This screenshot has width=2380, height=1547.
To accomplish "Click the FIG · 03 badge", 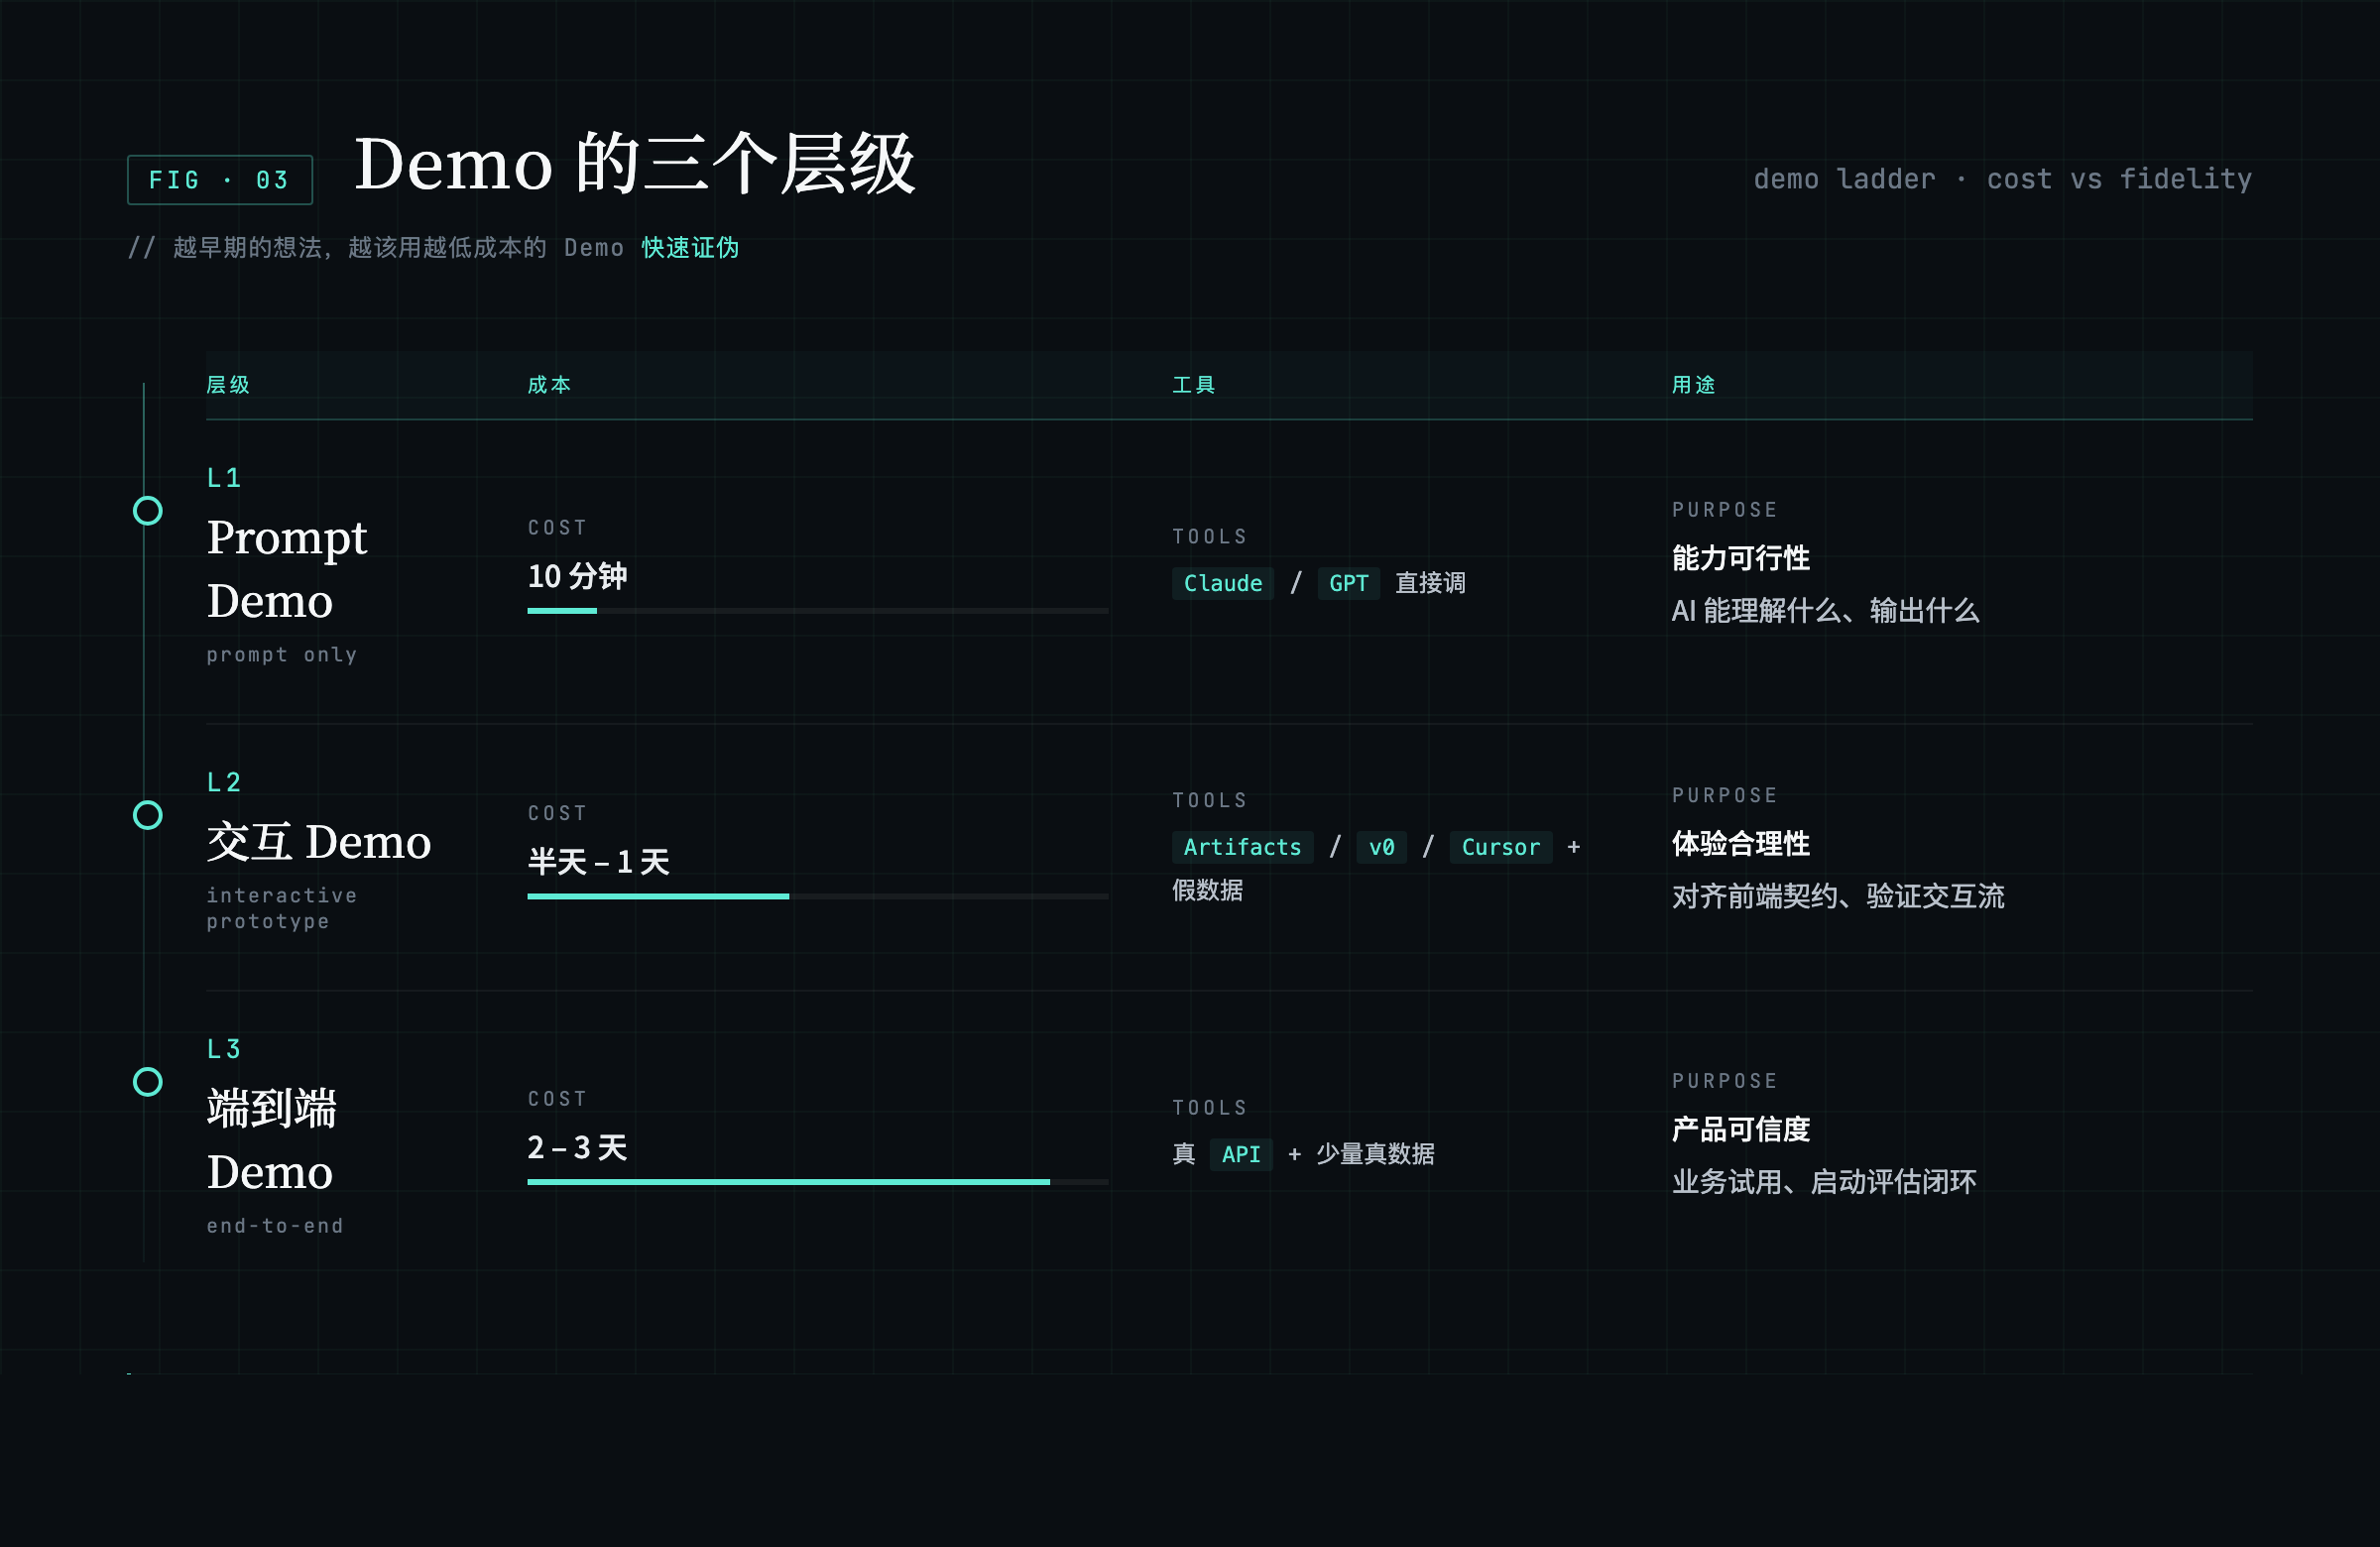I will [x=220, y=180].
